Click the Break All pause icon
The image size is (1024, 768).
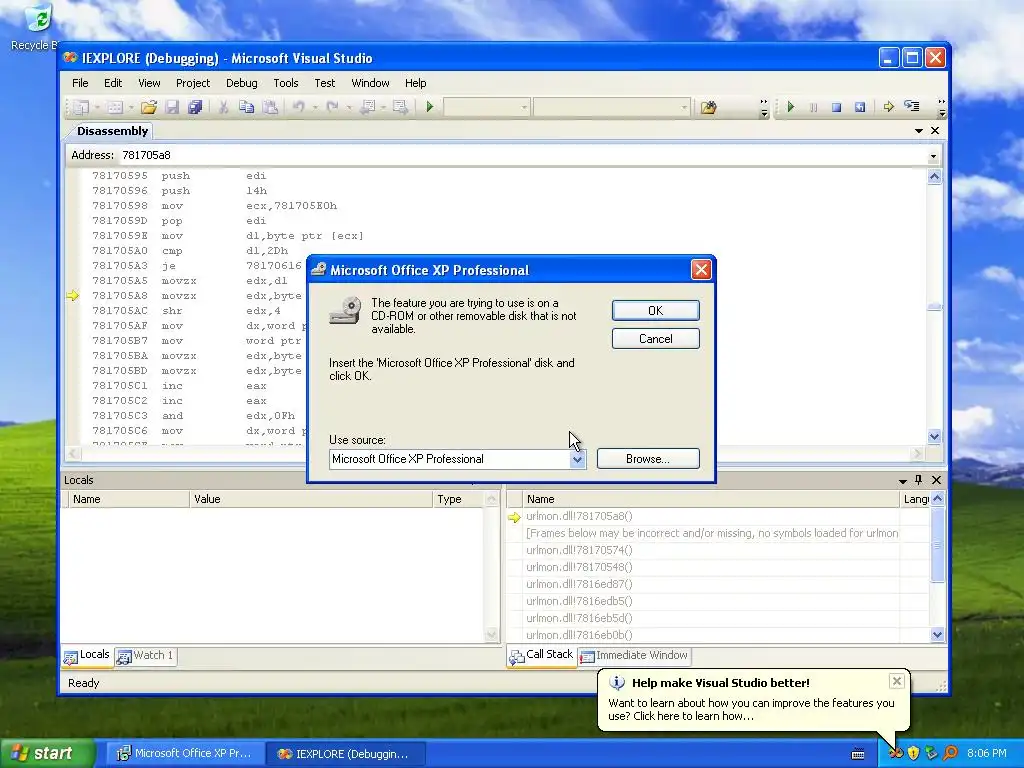[814, 106]
